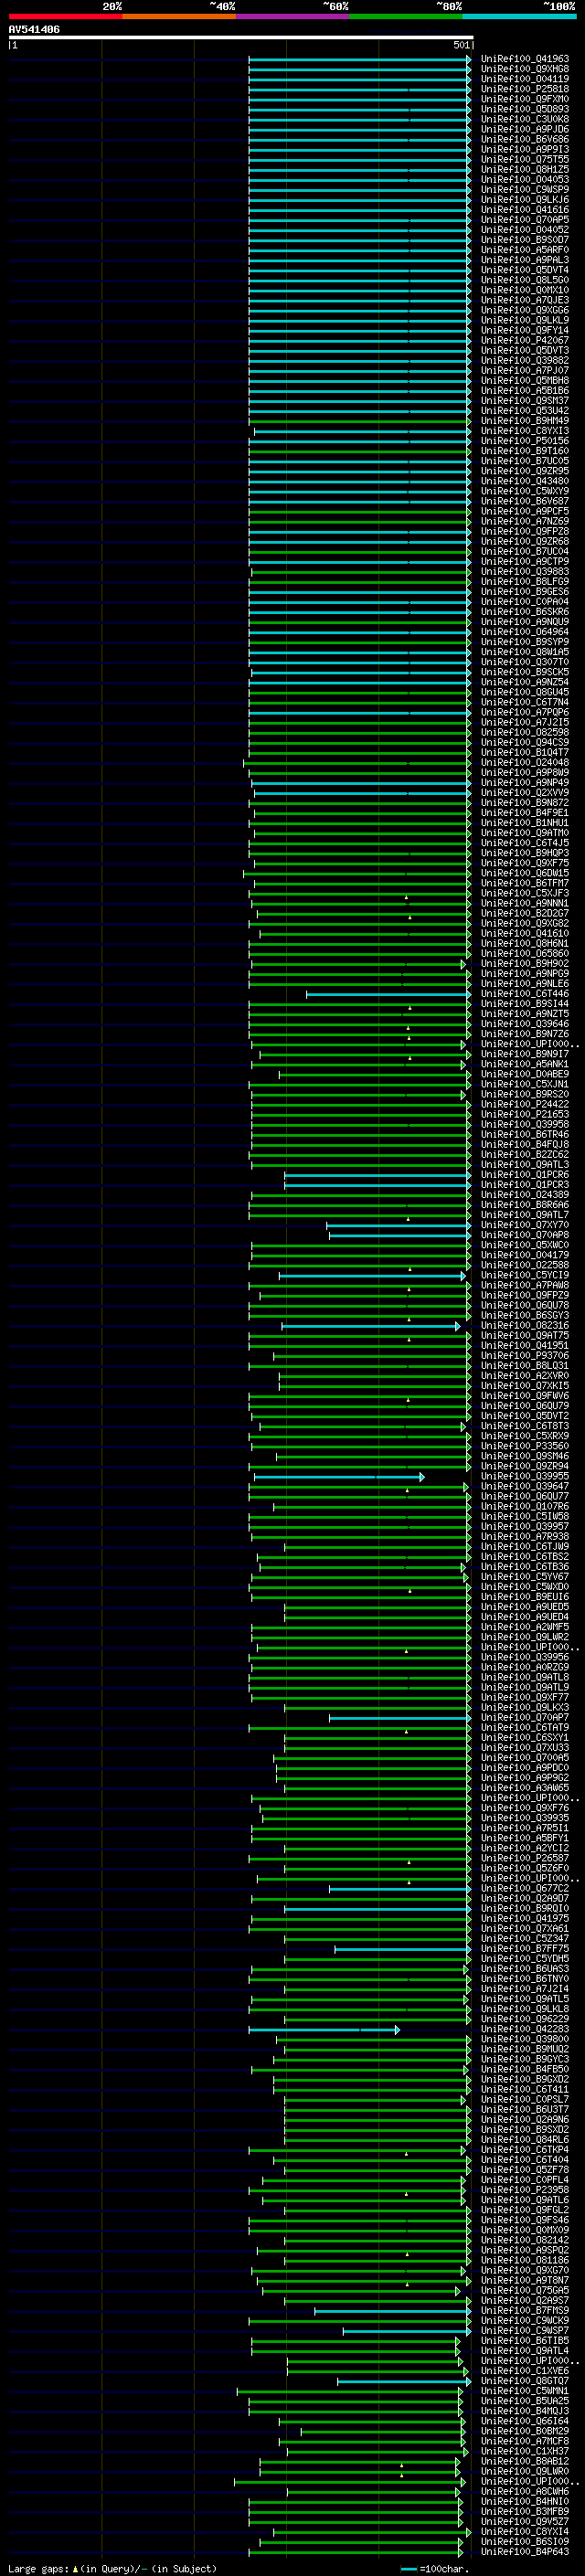Select the UniRef100_A9PAL3 label
The width and height of the screenshot is (585, 2576).
[524, 260]
